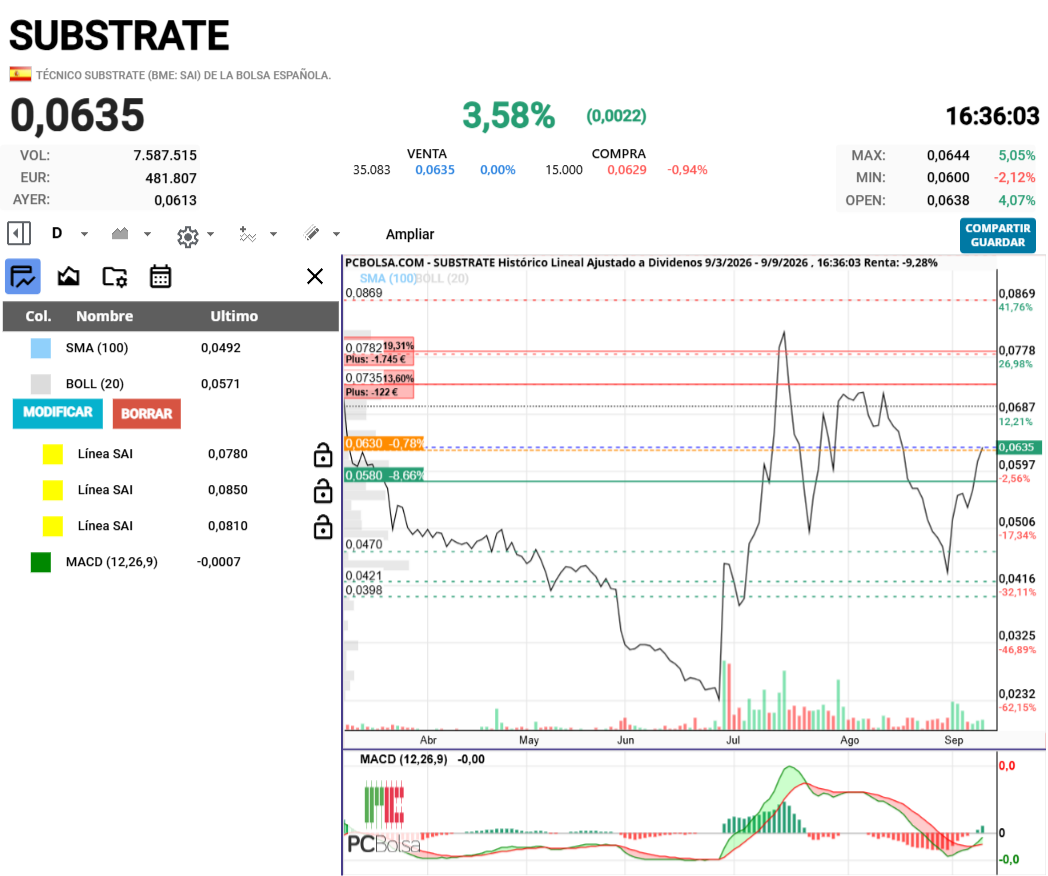Expand the D timeframe dropdown arrow
Screen dimensions: 1048x876
pyautogui.click(x=84, y=234)
